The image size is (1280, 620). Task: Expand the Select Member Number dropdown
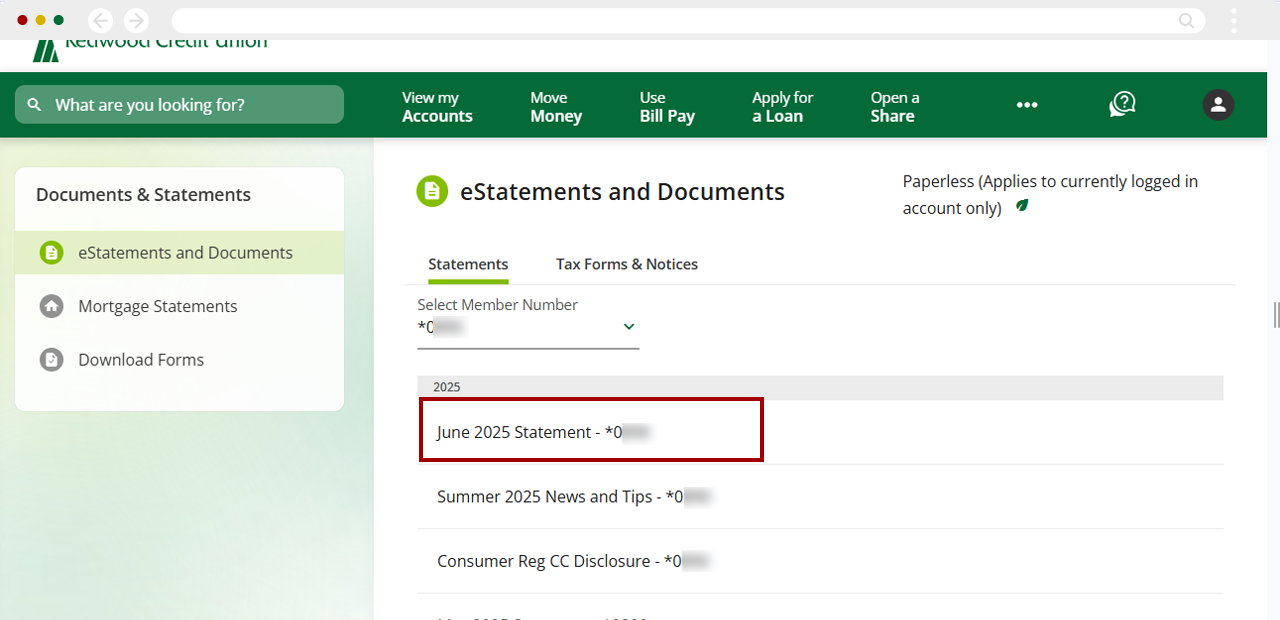click(528, 326)
